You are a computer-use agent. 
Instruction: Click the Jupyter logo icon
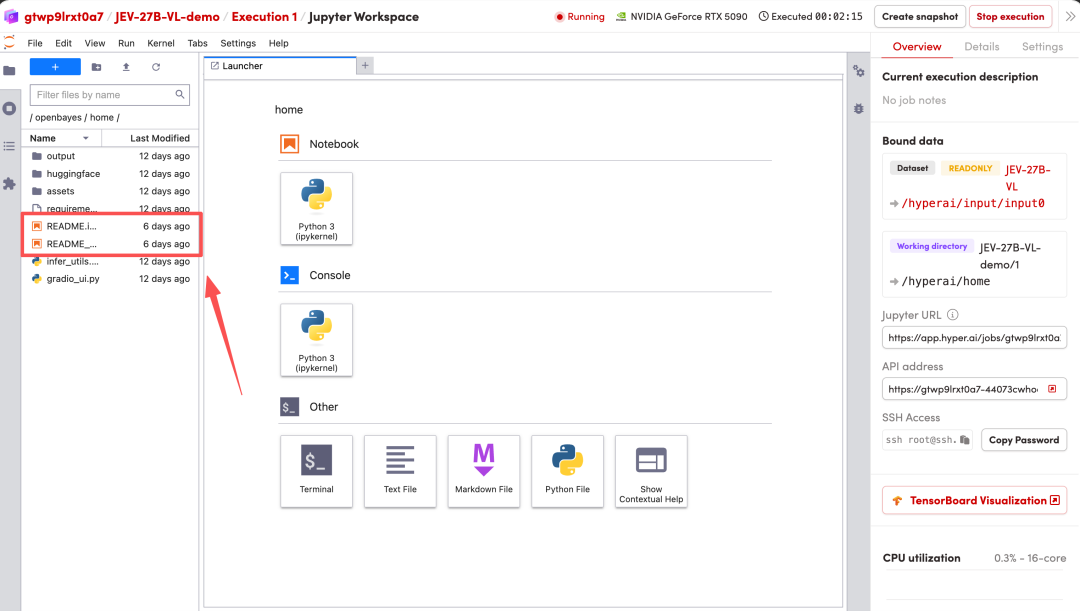pos(9,43)
